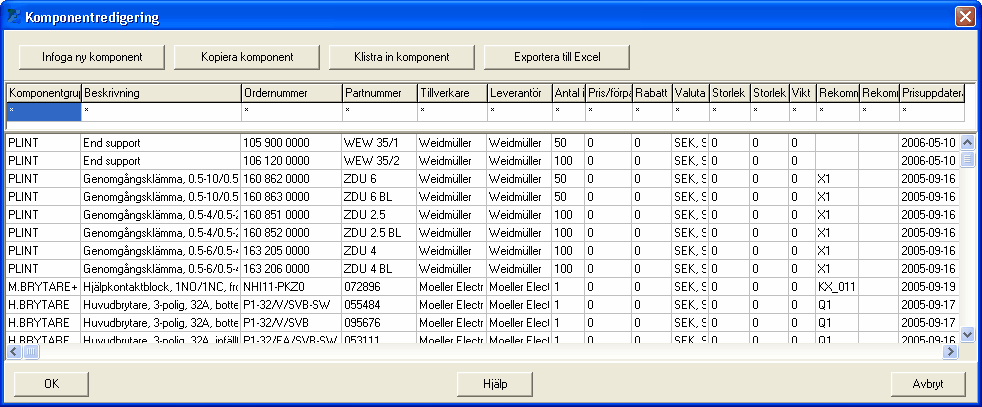Image resolution: width=982 pixels, height=407 pixels.
Task: Select the KX_011 recommendation cell
Action: tap(837, 288)
